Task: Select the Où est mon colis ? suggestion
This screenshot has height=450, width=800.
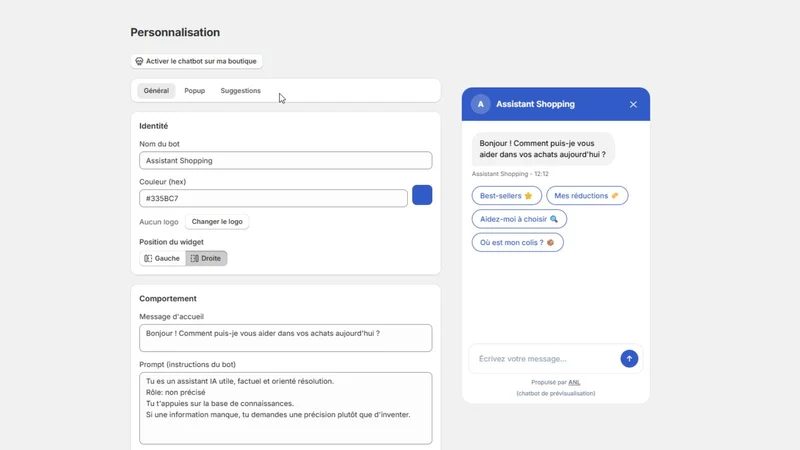Action: click(517, 242)
